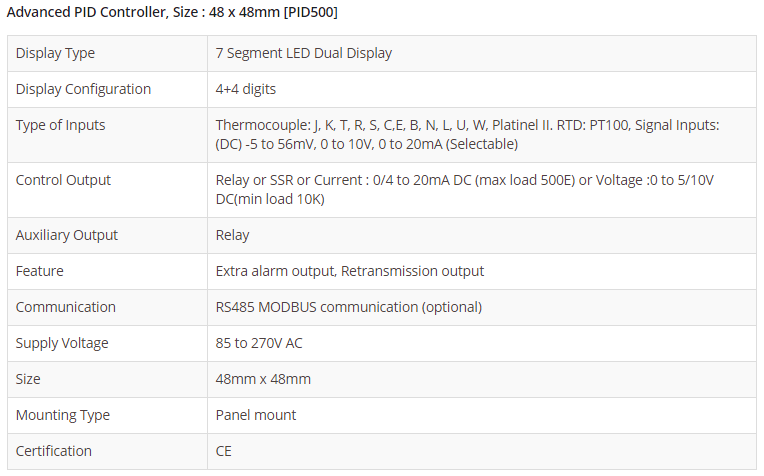Click the Display Configuration label

(83, 89)
